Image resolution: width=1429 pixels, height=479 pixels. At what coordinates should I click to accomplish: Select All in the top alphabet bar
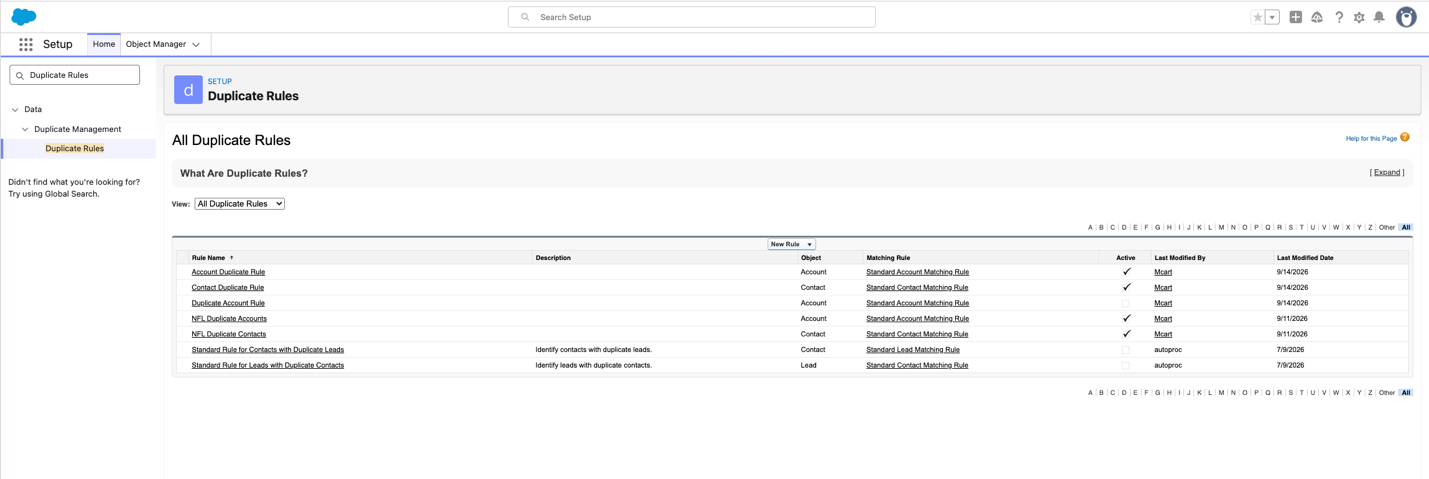[1406, 228]
